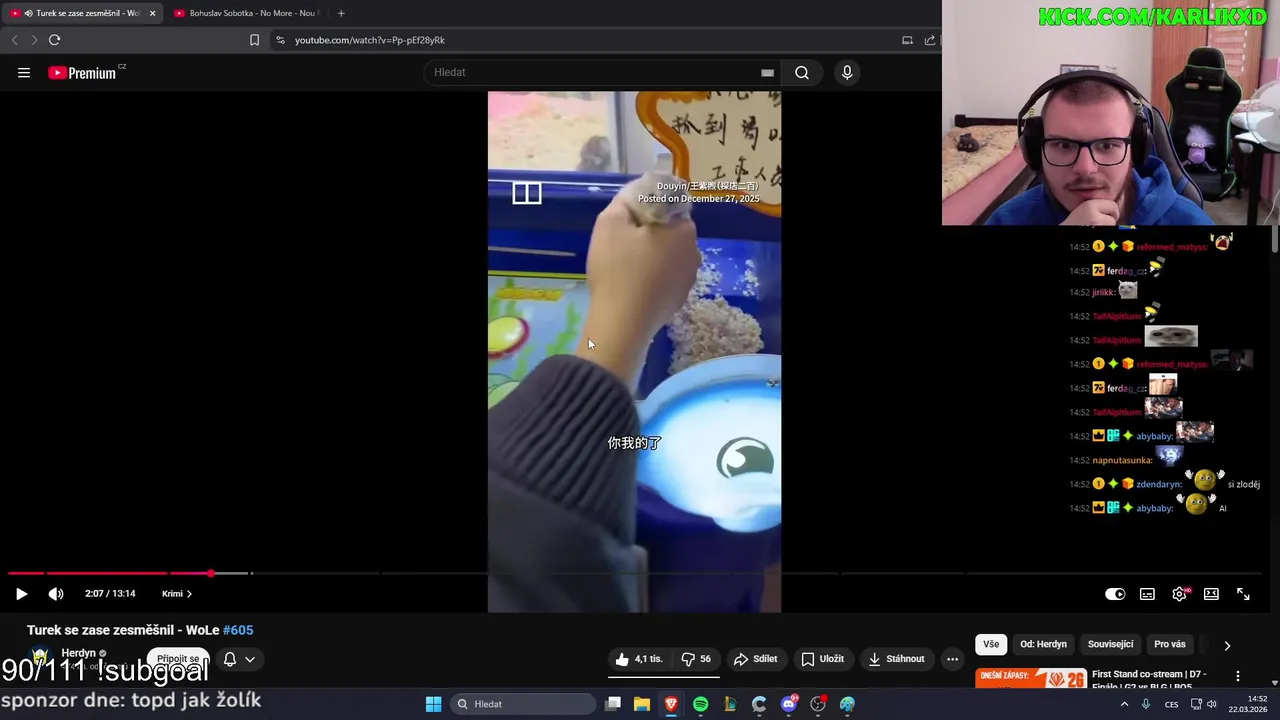
Task: Open the Krimi chapter list
Action: coord(177,594)
